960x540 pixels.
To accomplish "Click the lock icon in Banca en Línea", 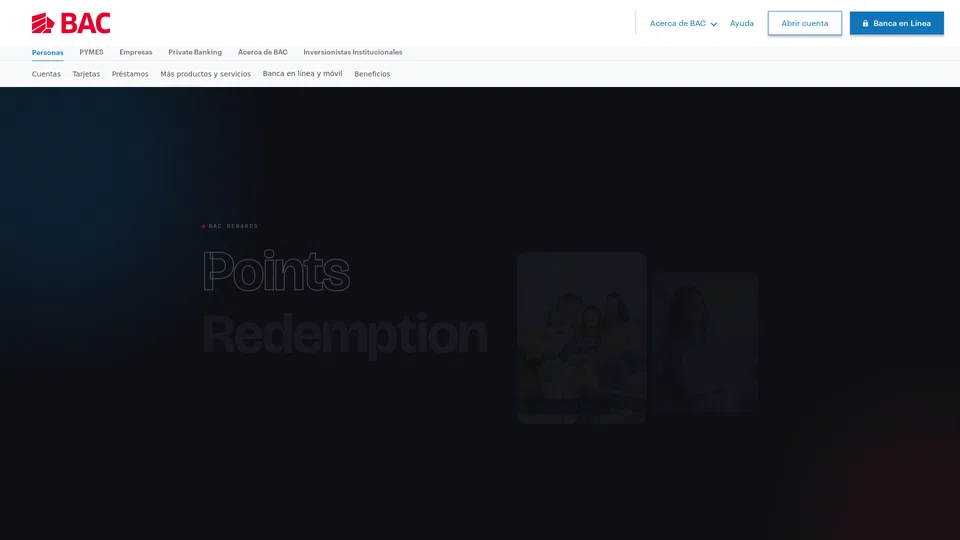I will coord(865,23).
